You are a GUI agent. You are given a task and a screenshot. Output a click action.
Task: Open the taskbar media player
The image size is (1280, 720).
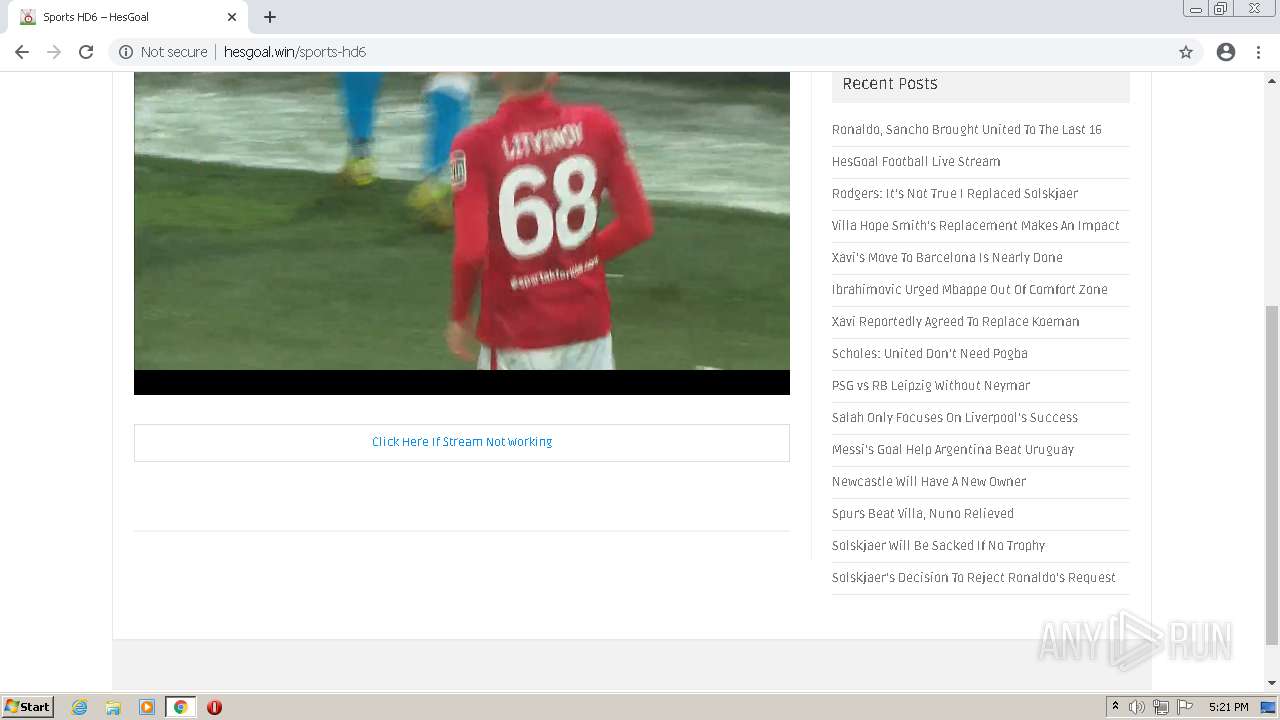147,707
